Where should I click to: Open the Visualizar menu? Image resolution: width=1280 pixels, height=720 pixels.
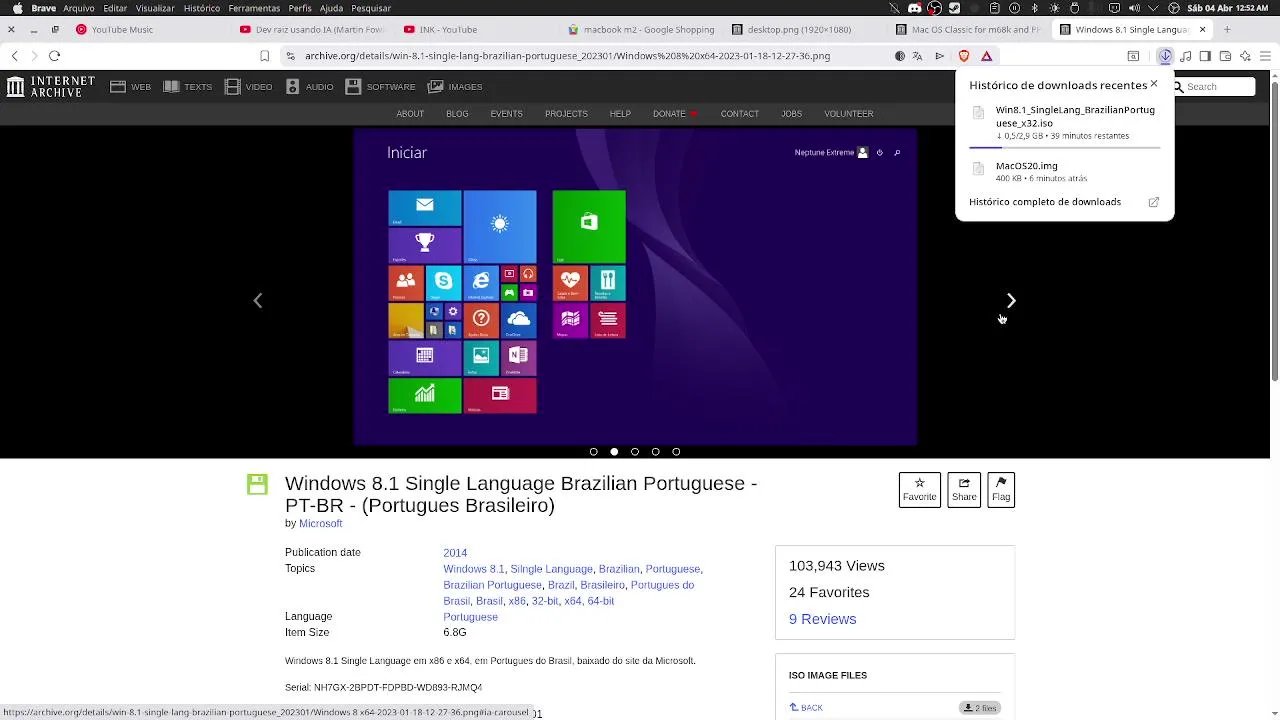tap(155, 8)
